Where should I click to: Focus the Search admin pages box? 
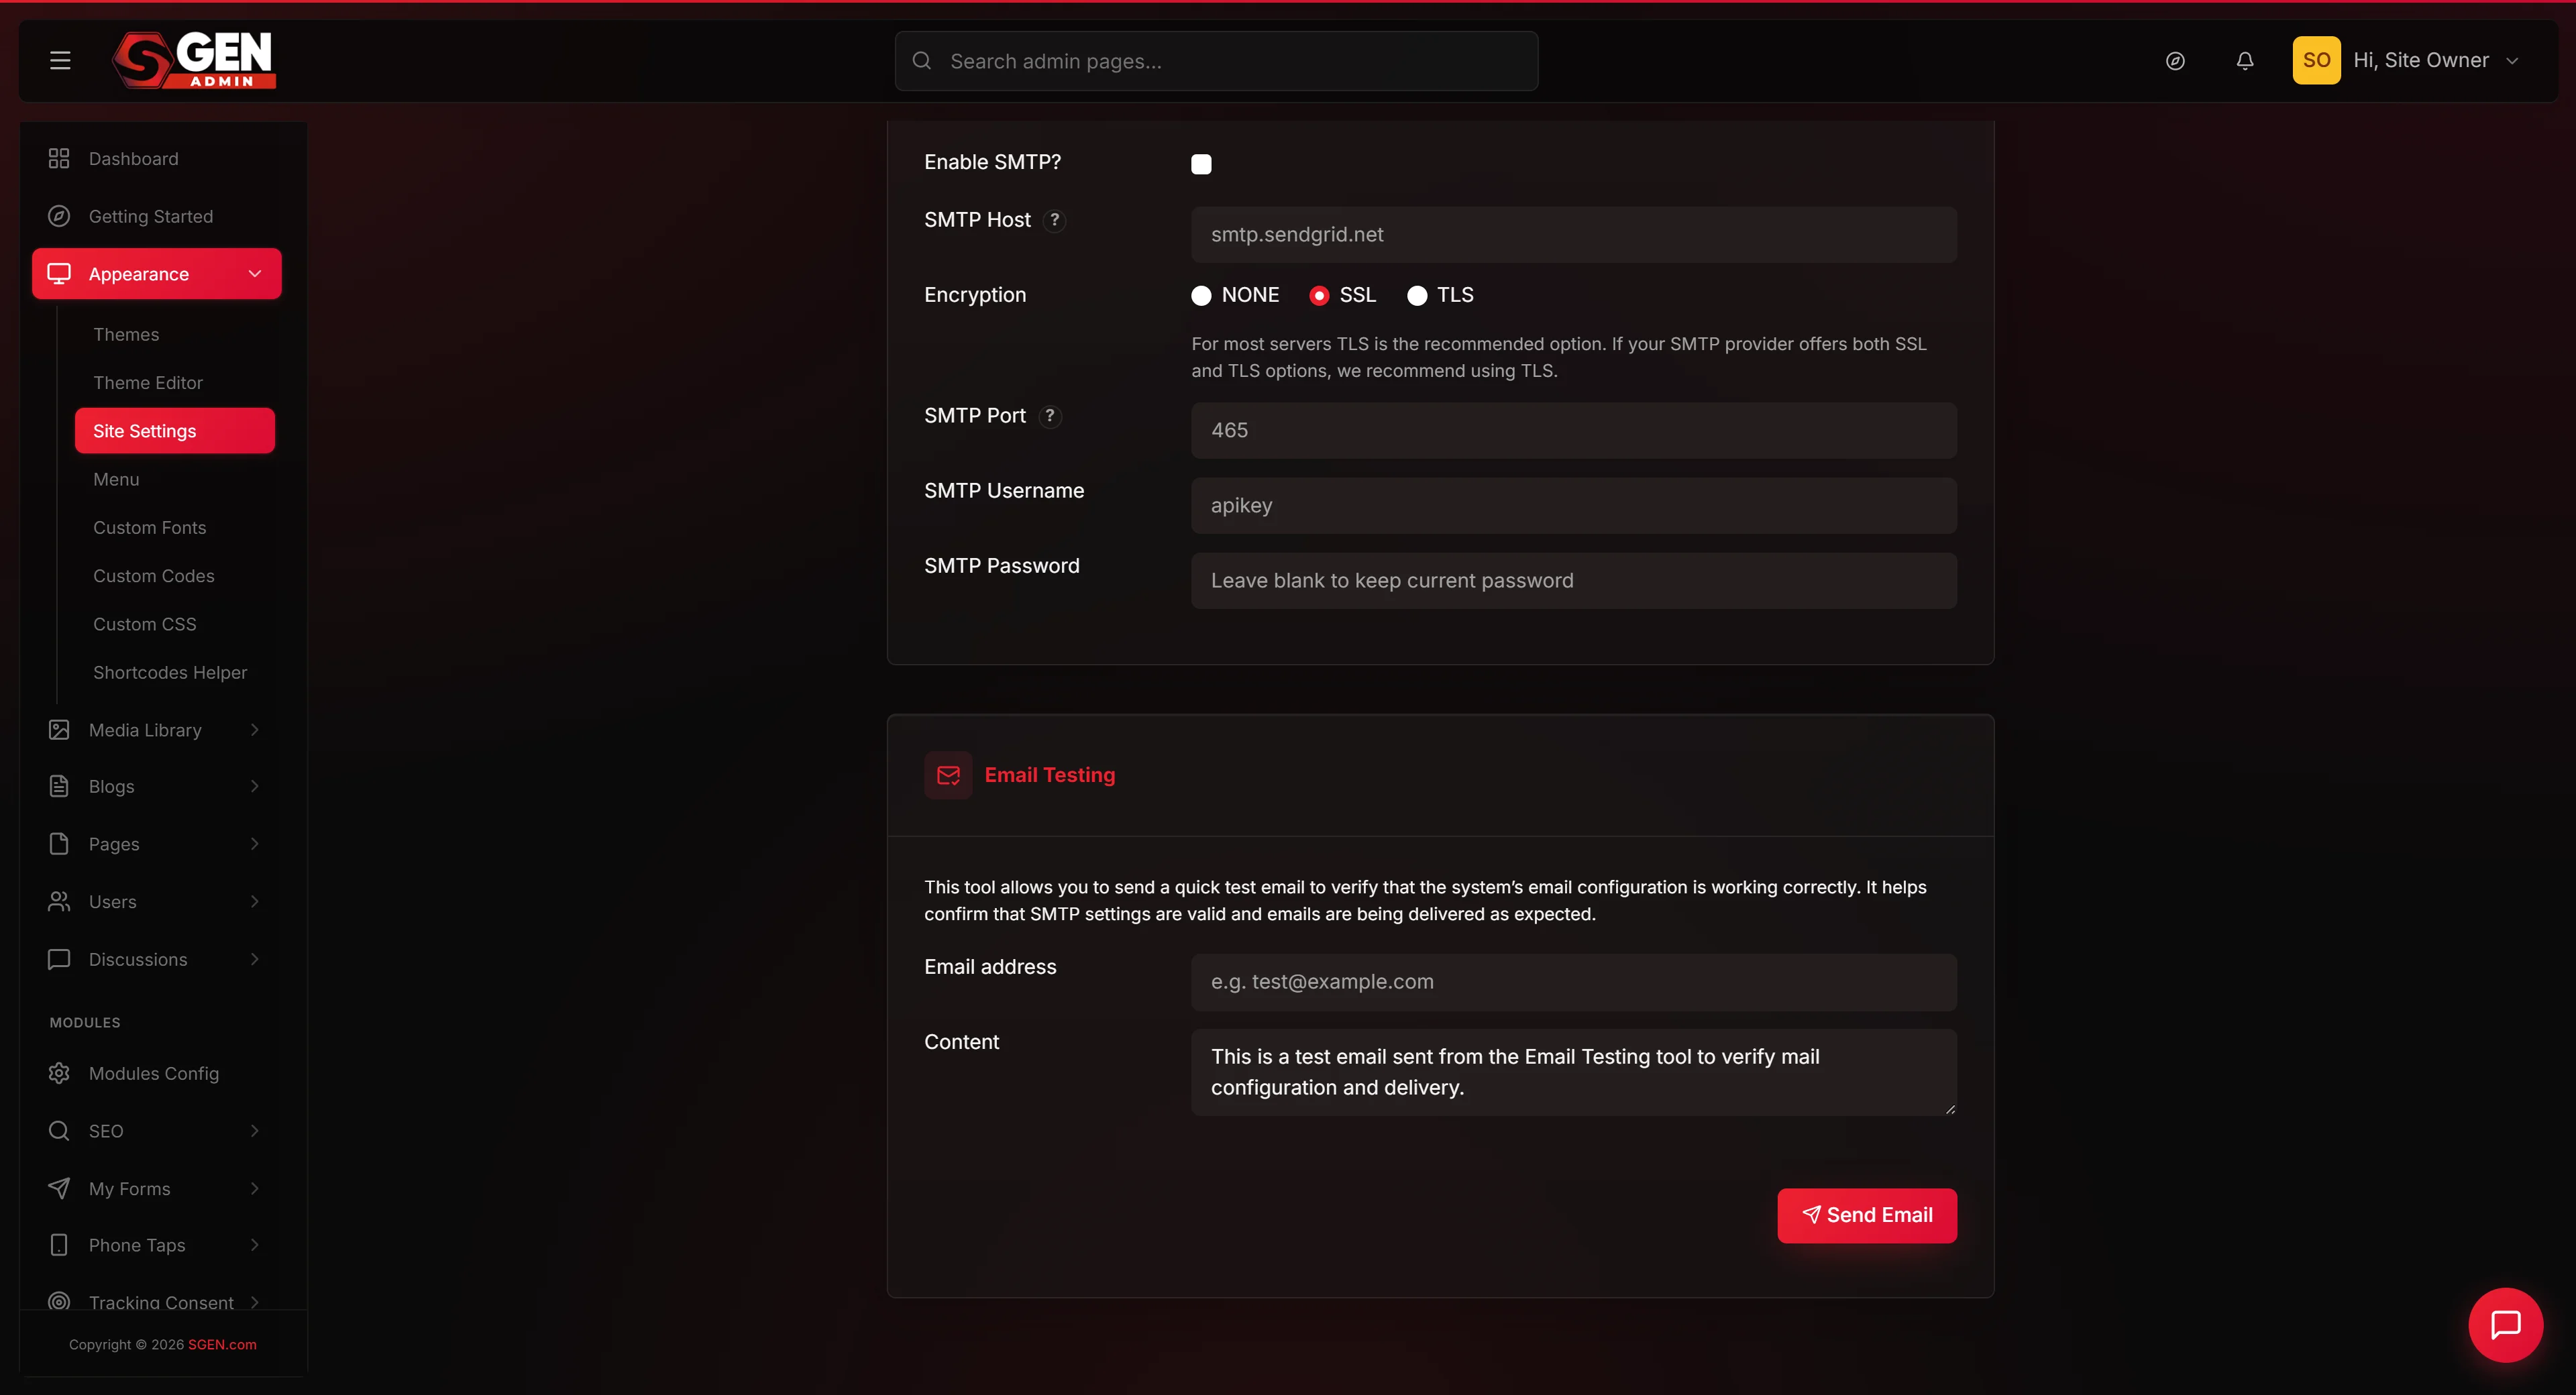coord(1216,61)
